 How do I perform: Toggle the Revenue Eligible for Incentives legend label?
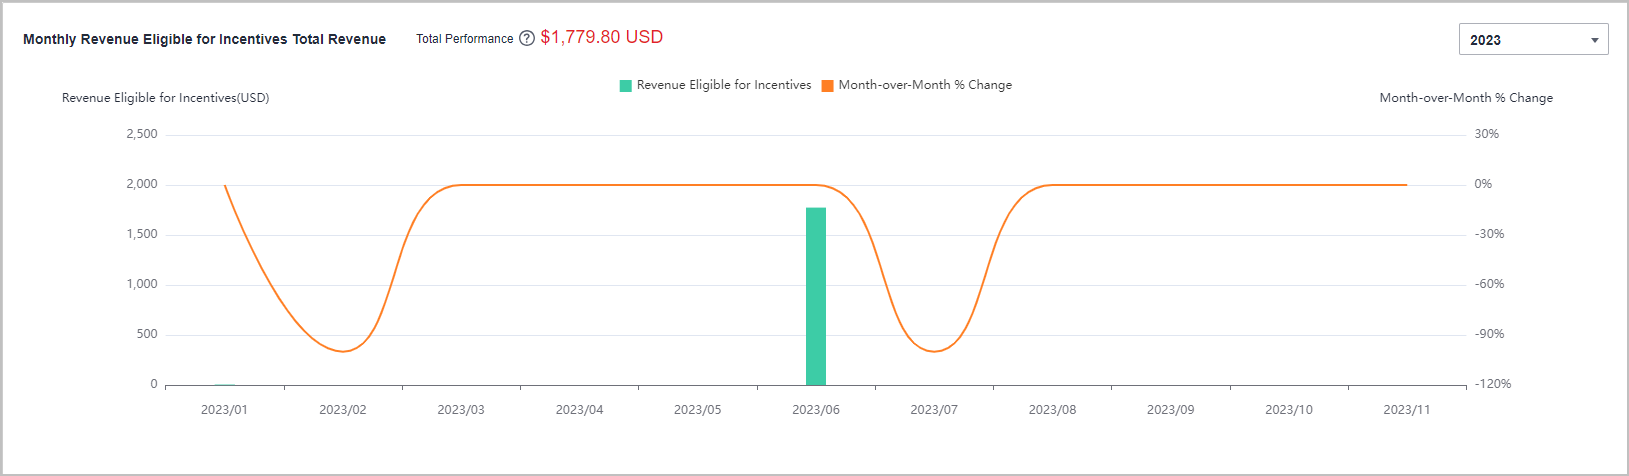[724, 85]
